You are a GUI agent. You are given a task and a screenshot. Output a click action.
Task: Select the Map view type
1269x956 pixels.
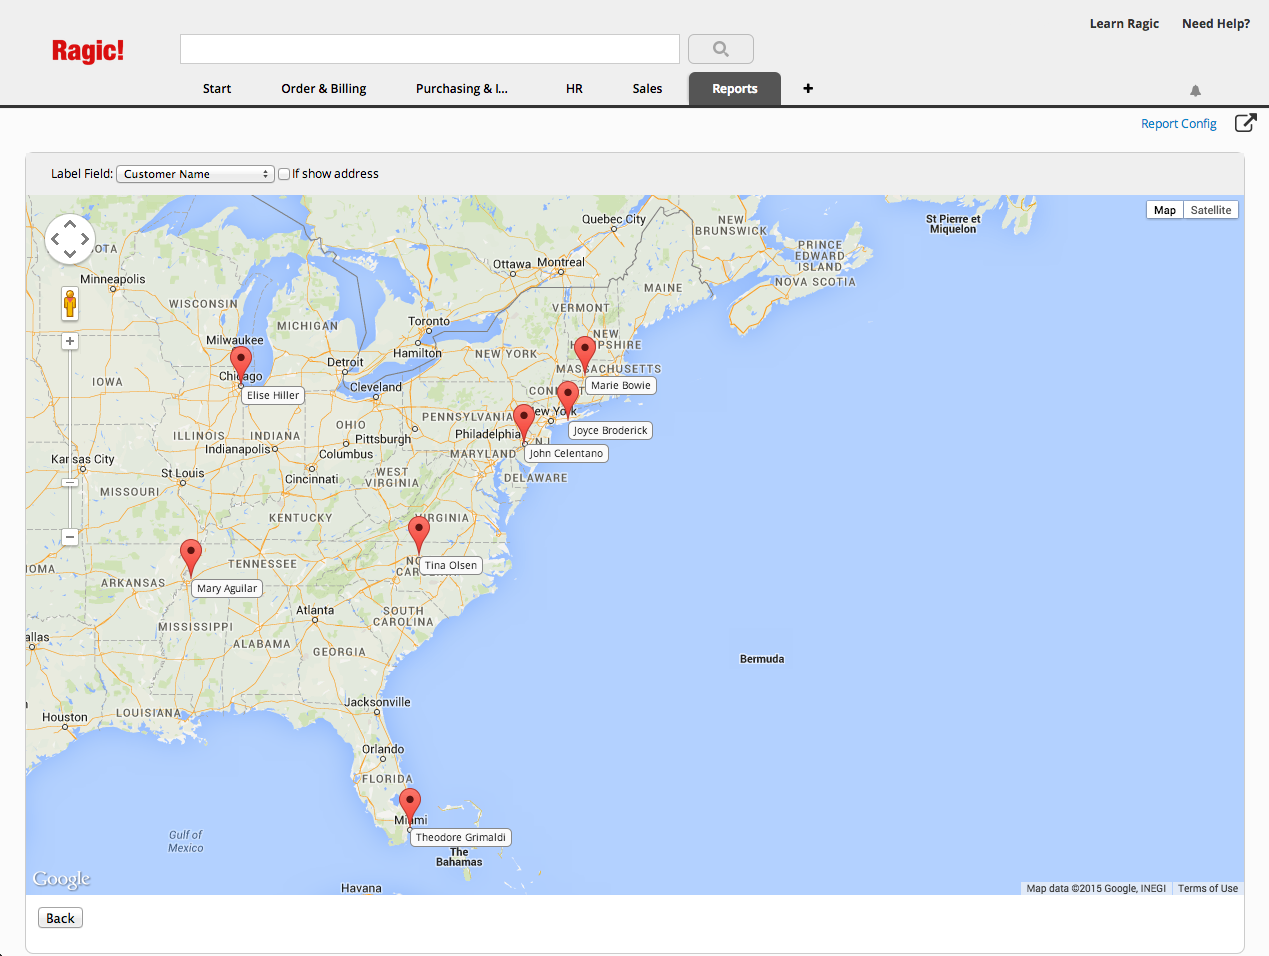[x=1164, y=210]
